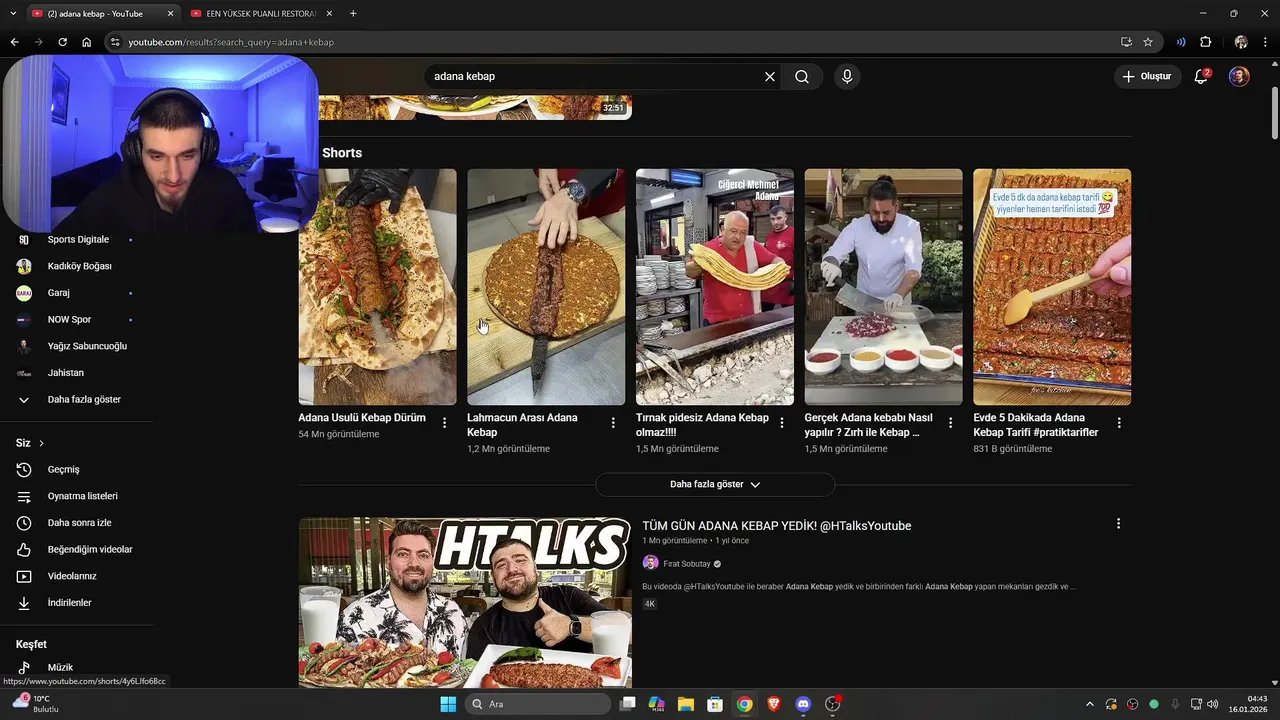Image resolution: width=1280 pixels, height=720 pixels.
Task: Open options for Evde 5 Dakikada short
Action: click(1119, 423)
